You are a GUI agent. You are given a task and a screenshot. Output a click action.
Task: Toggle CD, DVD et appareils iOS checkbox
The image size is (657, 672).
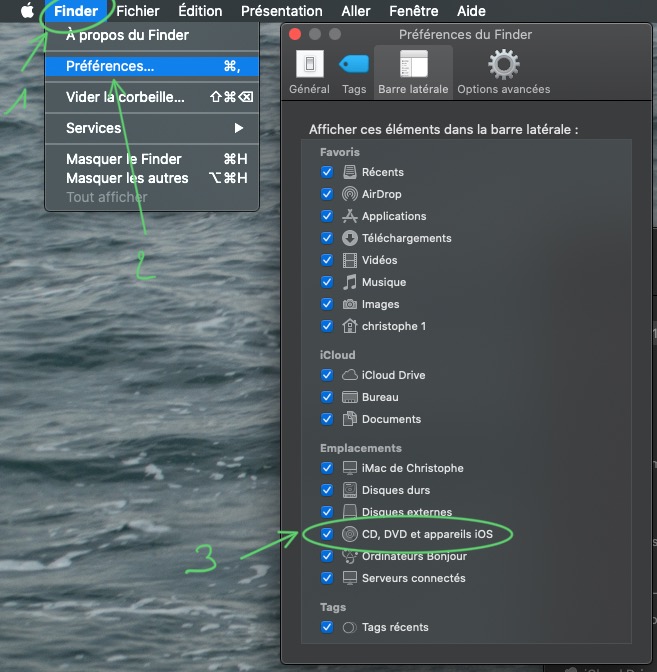tap(327, 534)
